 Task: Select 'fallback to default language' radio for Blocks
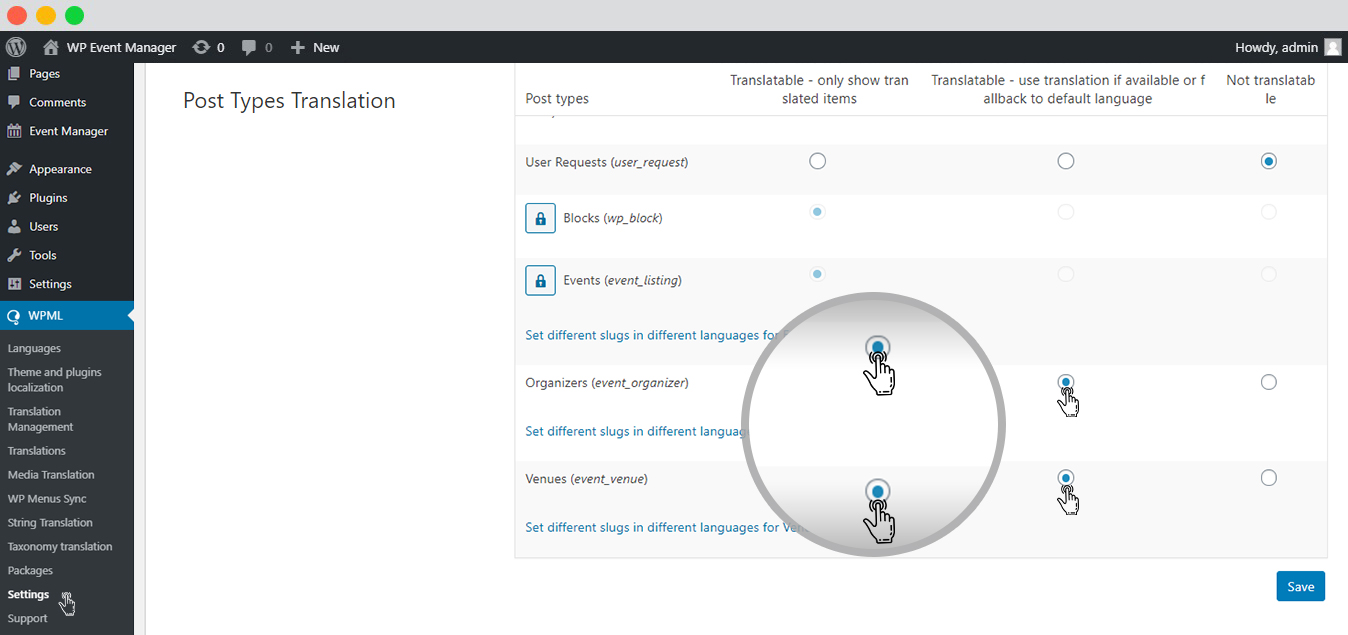click(1066, 212)
